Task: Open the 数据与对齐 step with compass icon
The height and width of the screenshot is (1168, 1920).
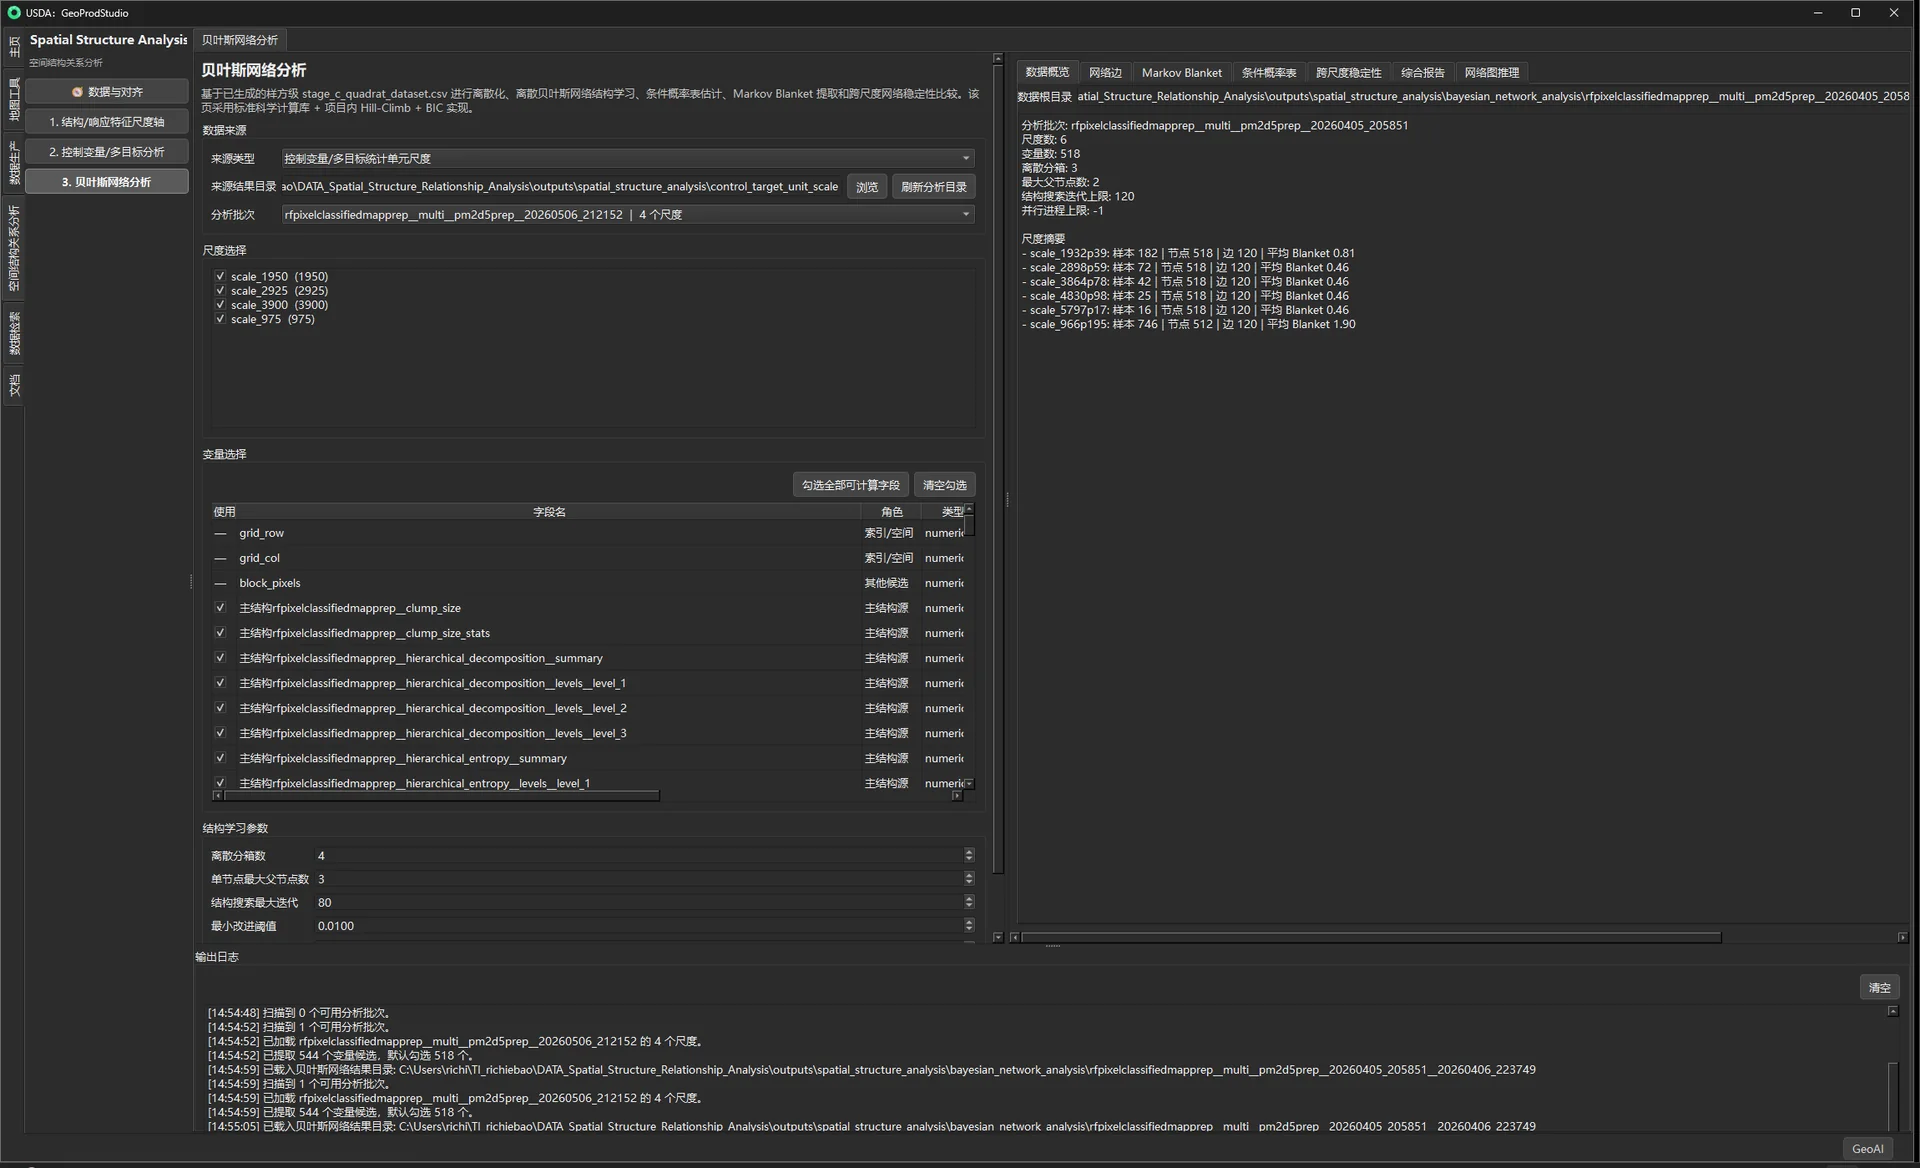Action: [107, 92]
